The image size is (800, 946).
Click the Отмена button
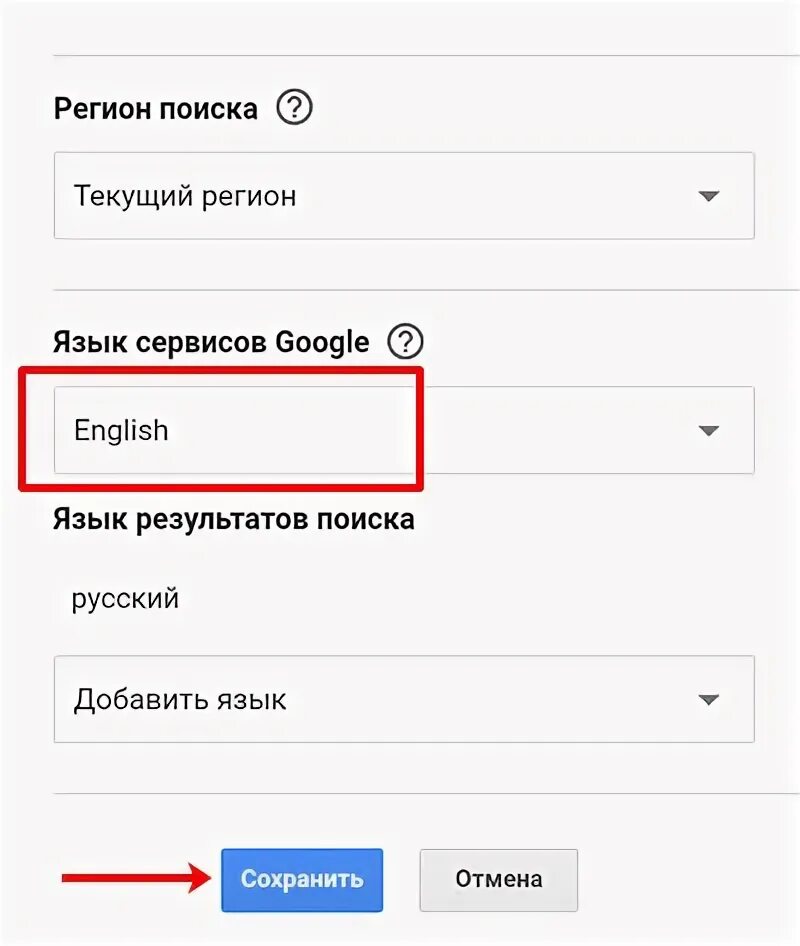498,880
